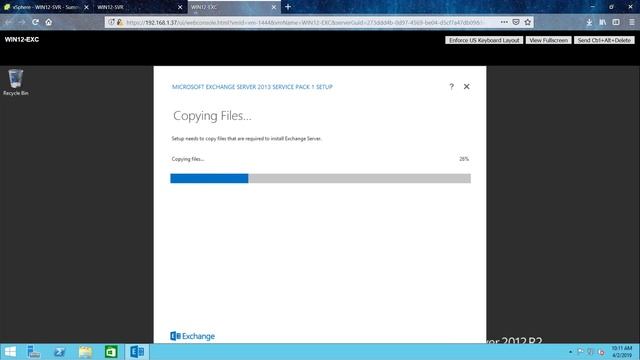Open the browser library icon
The image size is (640, 360).
pos(603,22)
